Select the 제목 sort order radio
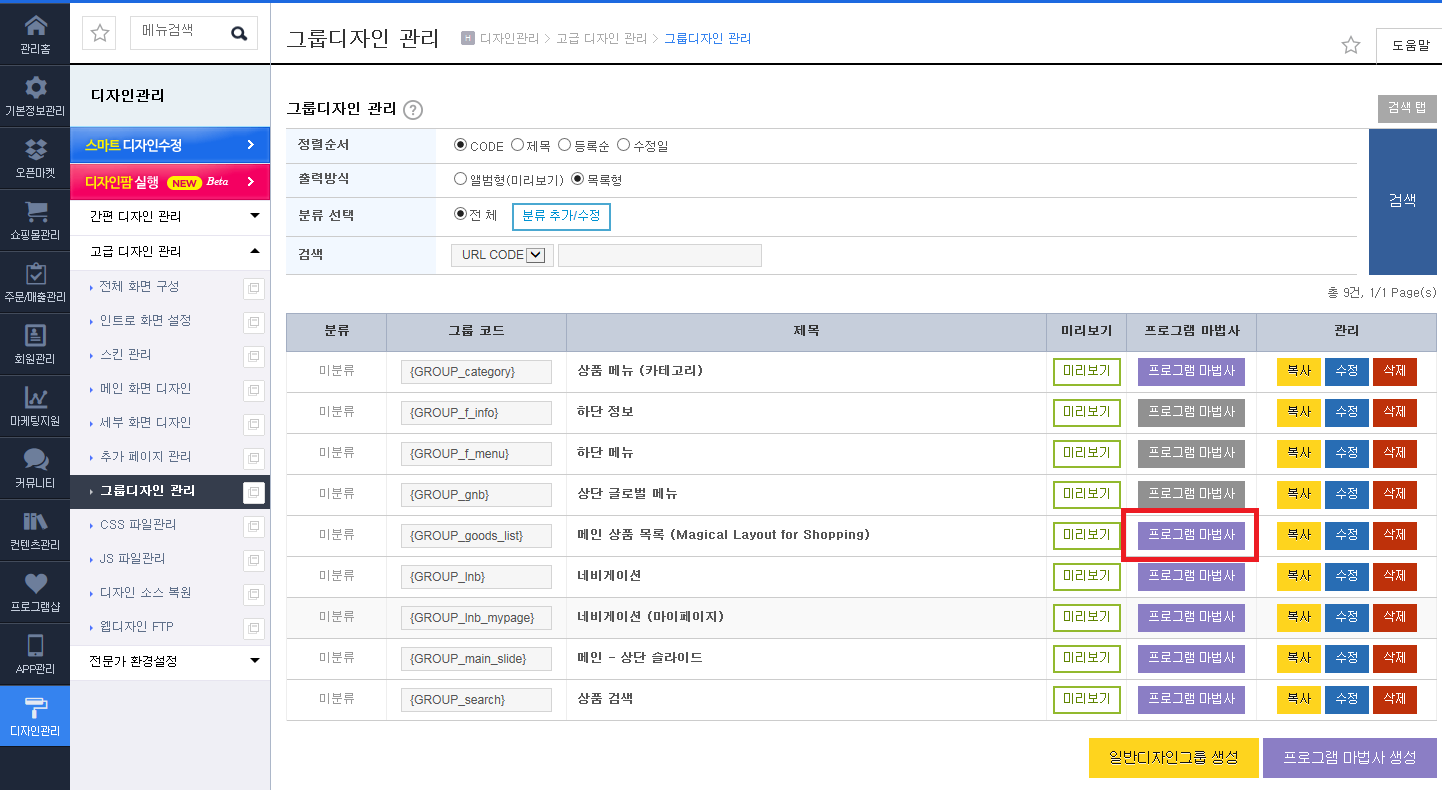Viewport: 1442px width, 790px height. click(x=517, y=145)
